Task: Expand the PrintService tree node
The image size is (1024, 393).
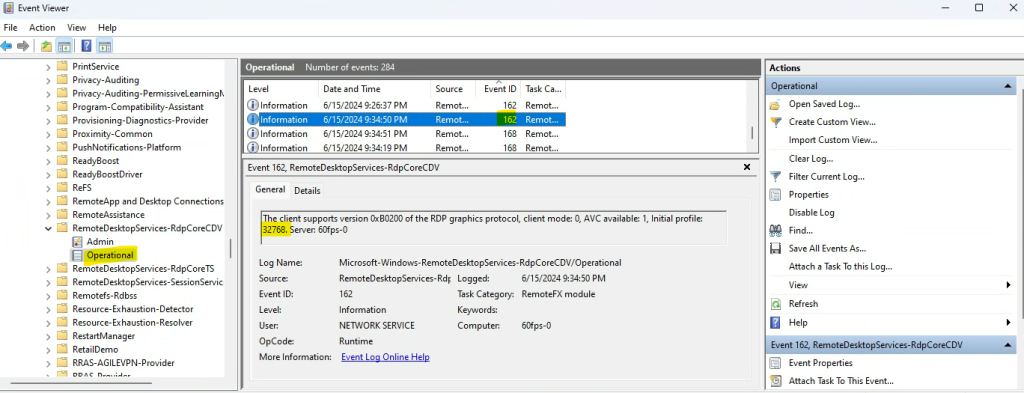Action: pos(48,67)
